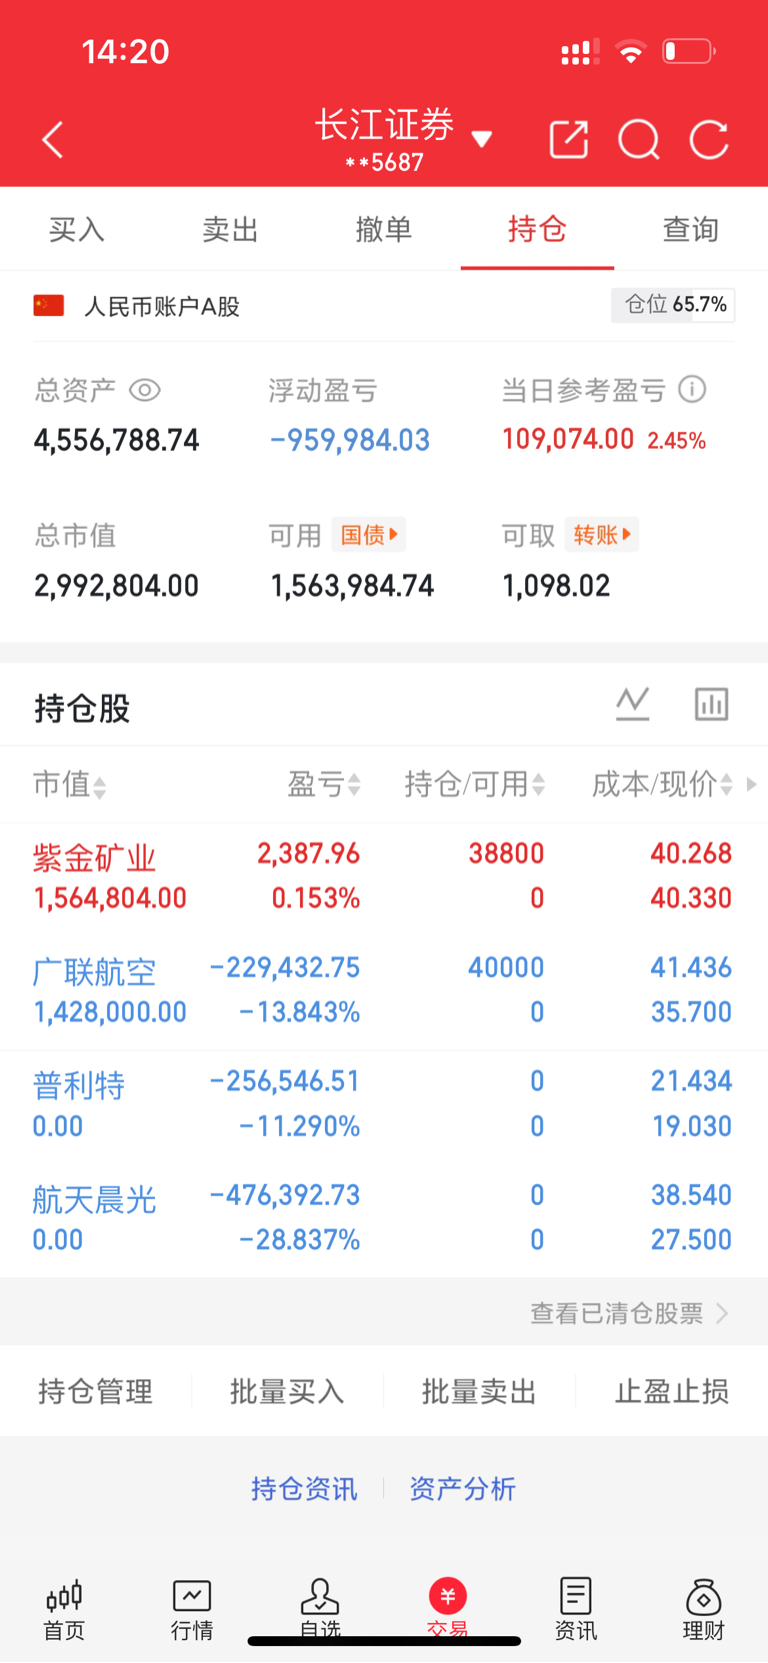This screenshot has height=1663, width=768.
Task: Tap the 可用 amount 1,563,984.74
Action: (352, 585)
